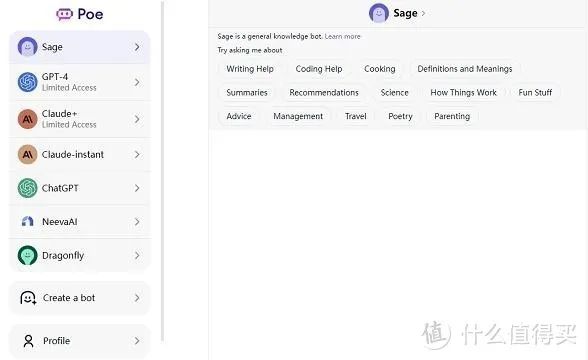Click the Poe logo icon
This screenshot has width=588, height=360.
tap(64, 14)
